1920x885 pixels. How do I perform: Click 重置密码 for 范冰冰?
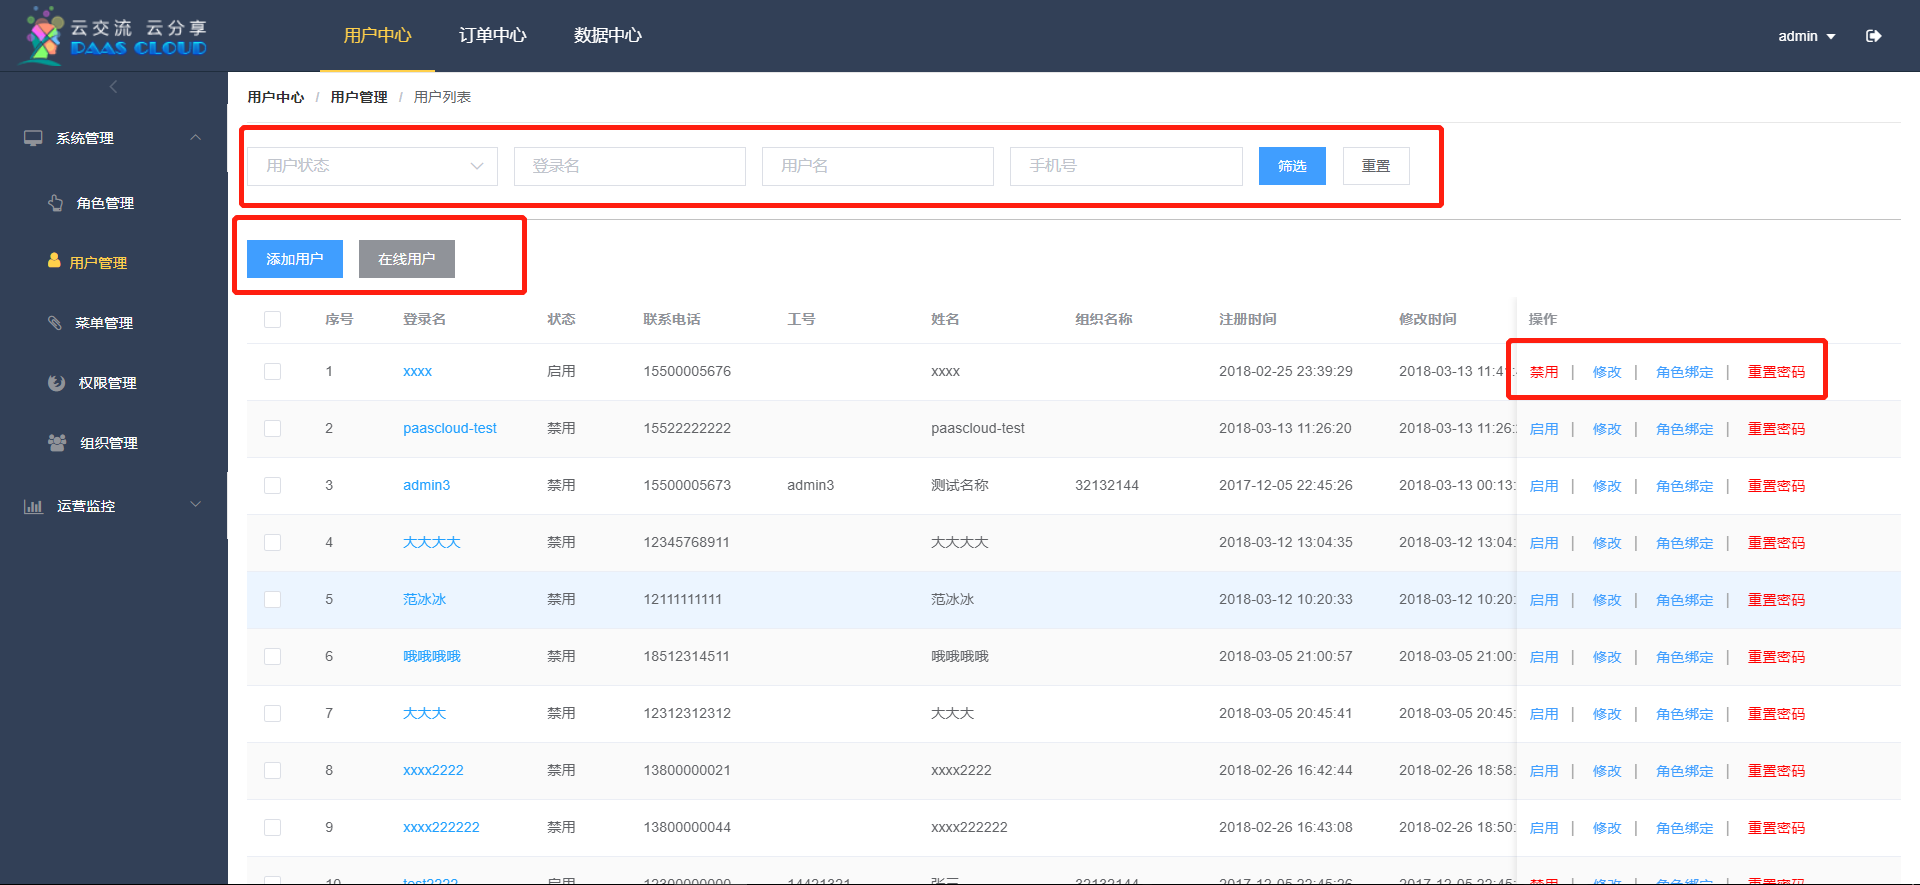1776,600
